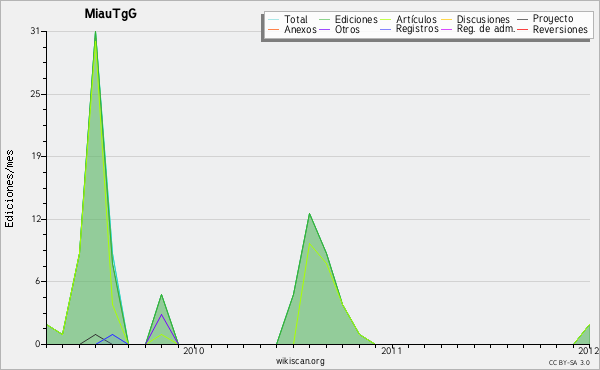Click the red Reversiones line swatch
This screenshot has height=370, width=600.
[523, 29]
